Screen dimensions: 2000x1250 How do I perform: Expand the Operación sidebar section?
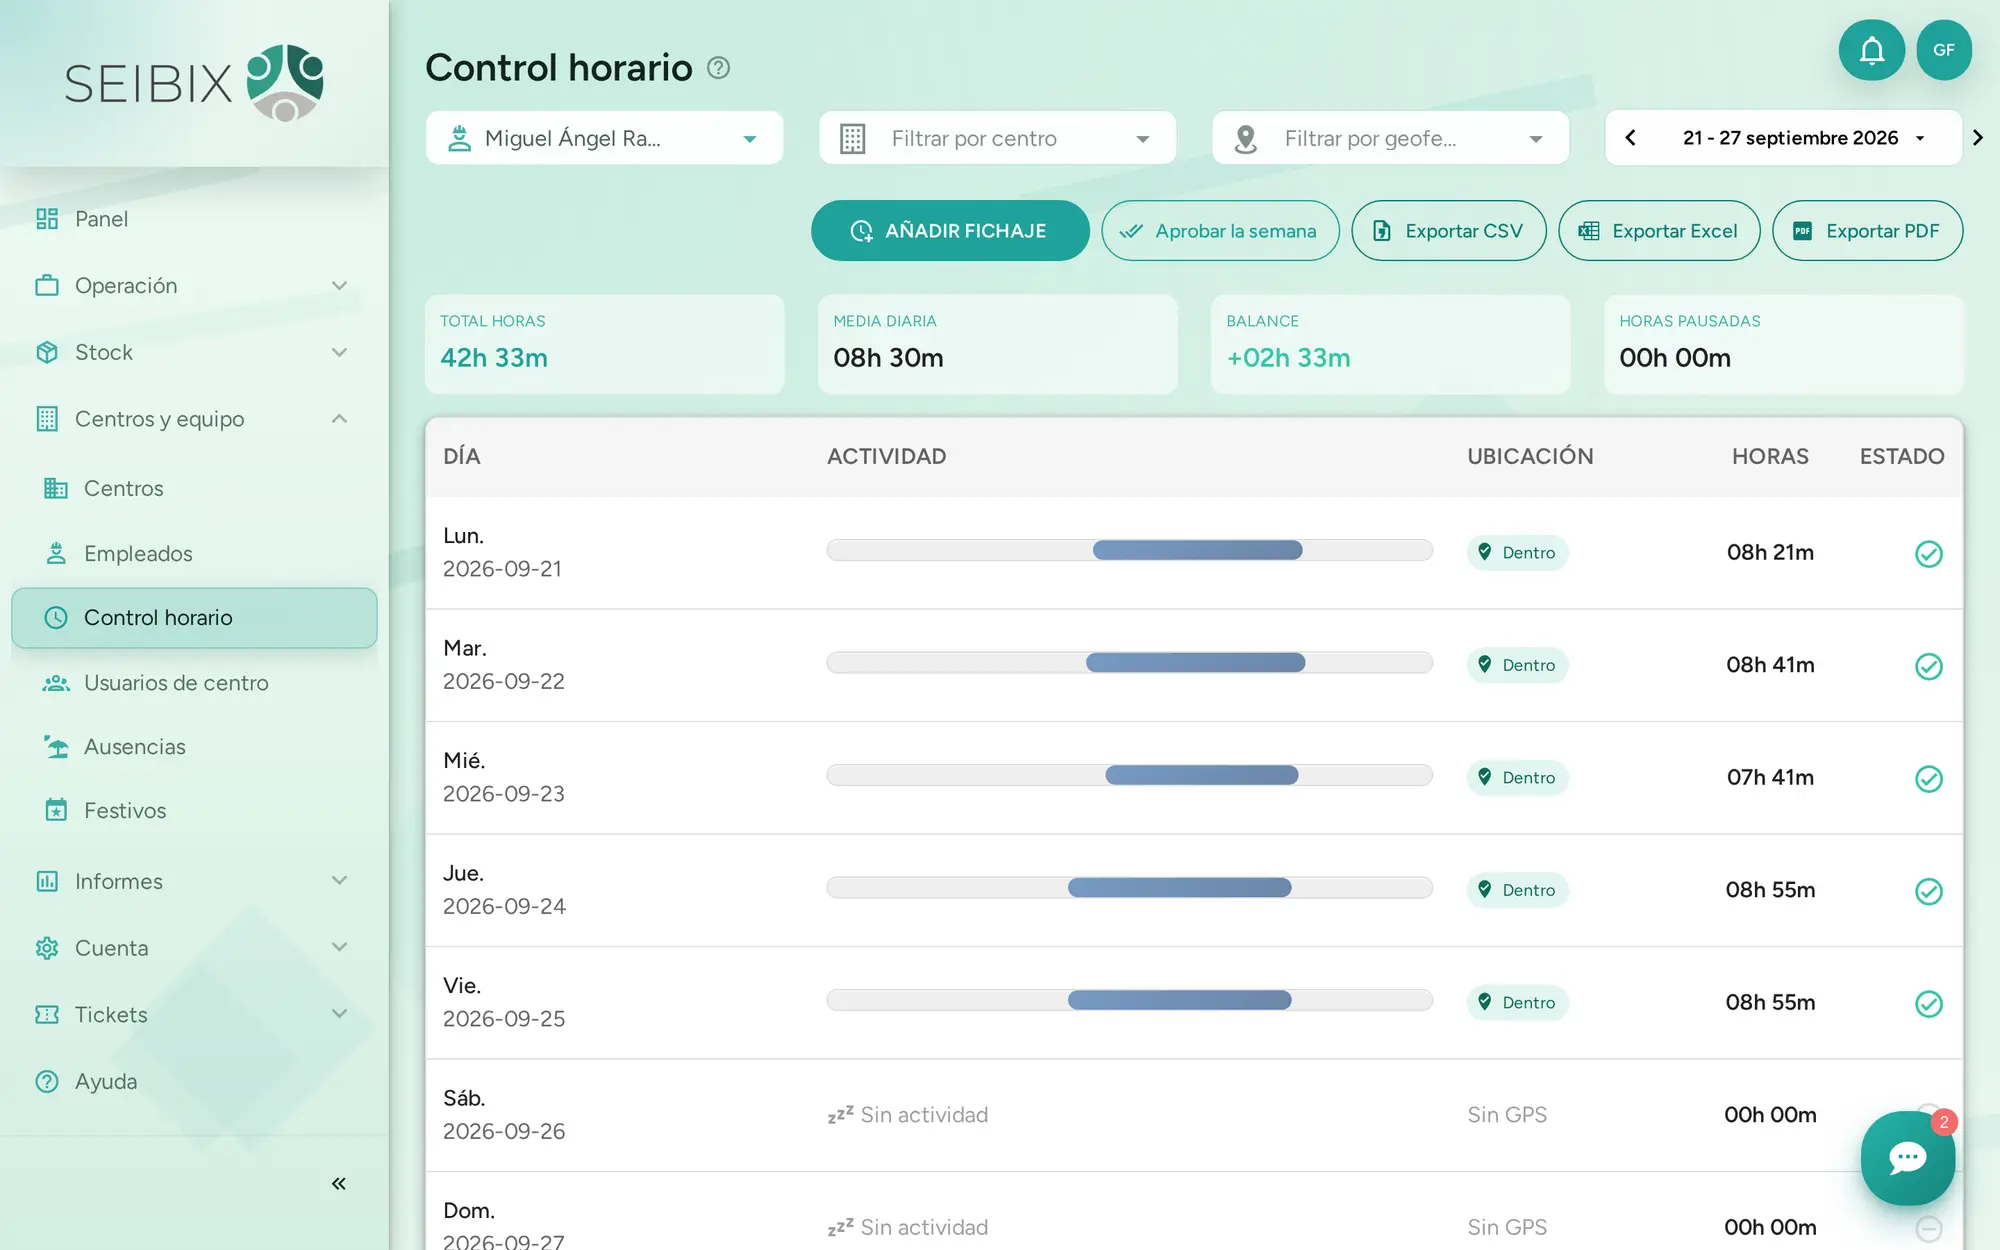pos(193,286)
